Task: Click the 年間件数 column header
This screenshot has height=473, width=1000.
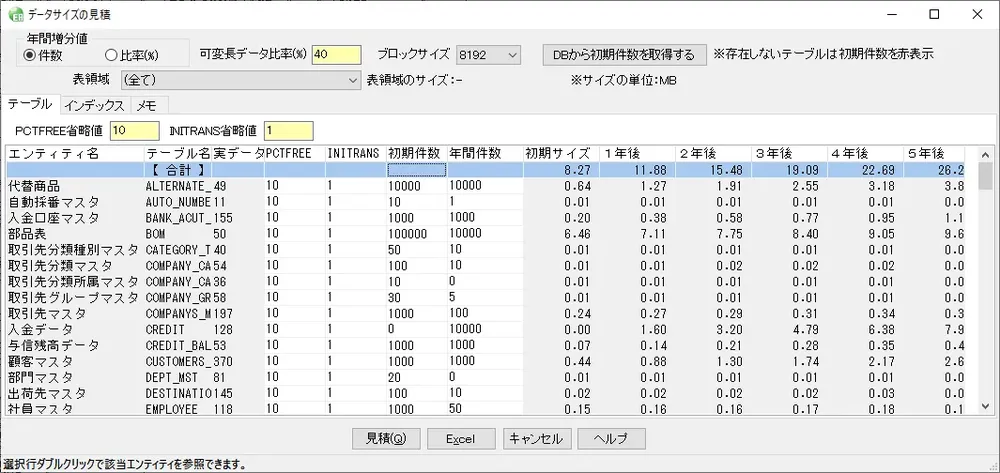Action: pos(485,154)
